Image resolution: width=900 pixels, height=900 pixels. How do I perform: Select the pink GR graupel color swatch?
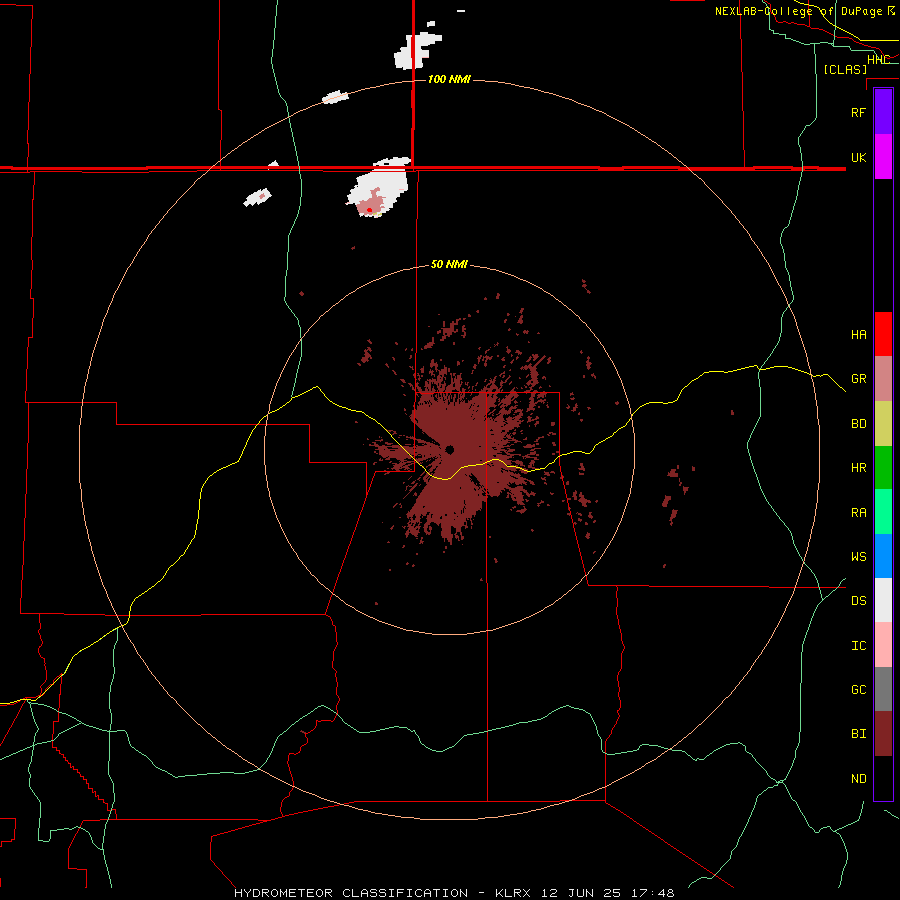click(883, 379)
